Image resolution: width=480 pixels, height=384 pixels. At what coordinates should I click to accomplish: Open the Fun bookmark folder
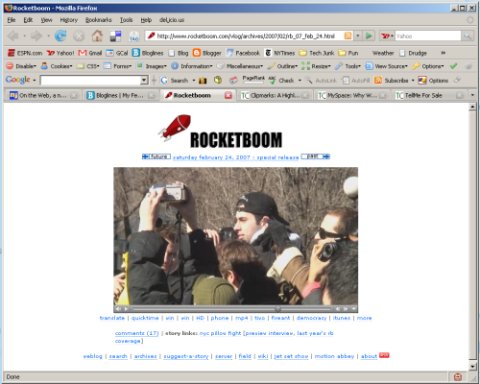348,53
